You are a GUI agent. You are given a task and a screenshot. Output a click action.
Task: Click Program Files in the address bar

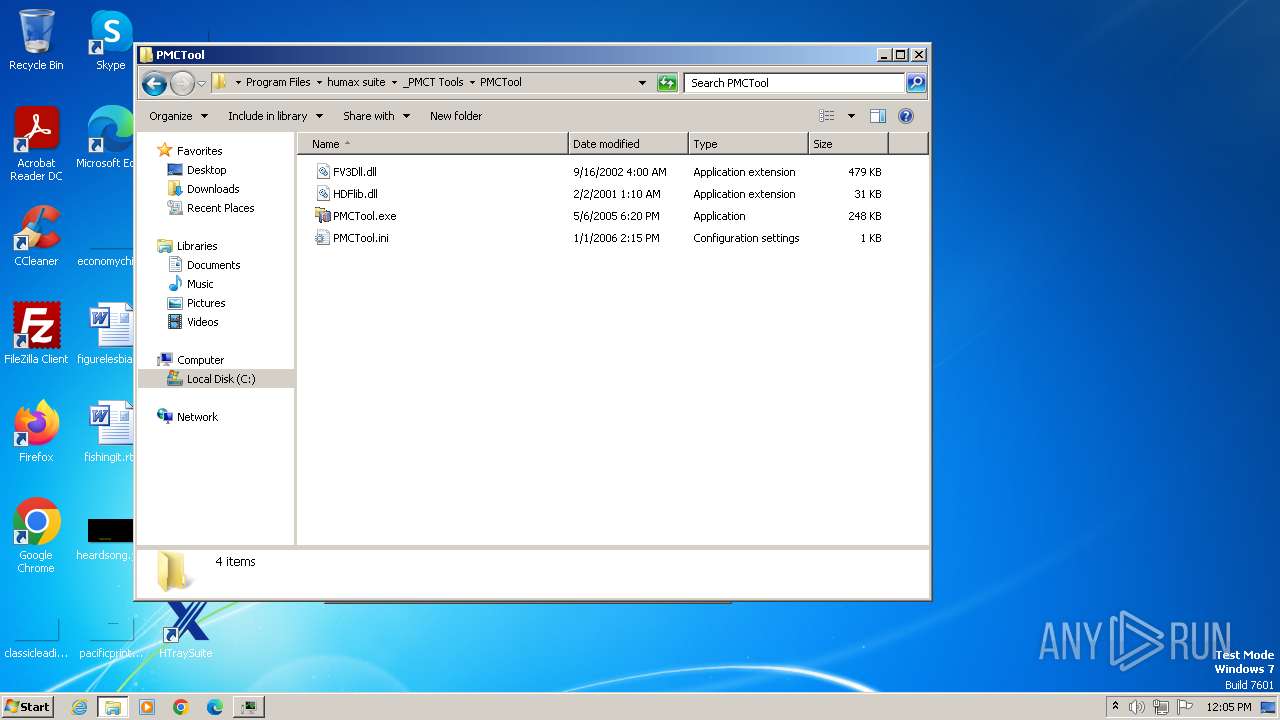click(278, 83)
